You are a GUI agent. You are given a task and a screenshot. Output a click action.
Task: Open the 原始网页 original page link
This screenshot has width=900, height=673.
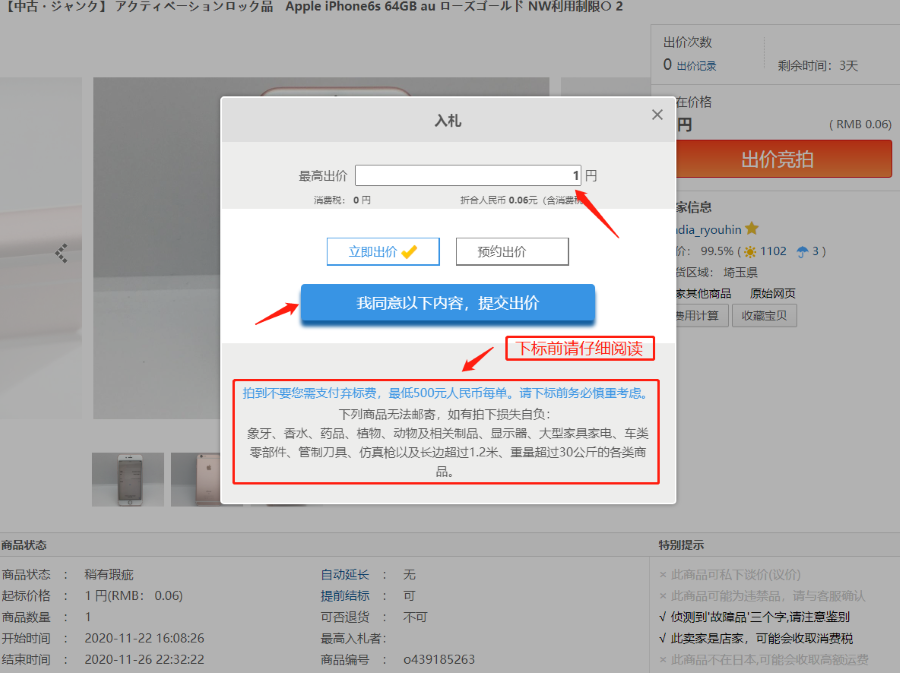pos(774,293)
